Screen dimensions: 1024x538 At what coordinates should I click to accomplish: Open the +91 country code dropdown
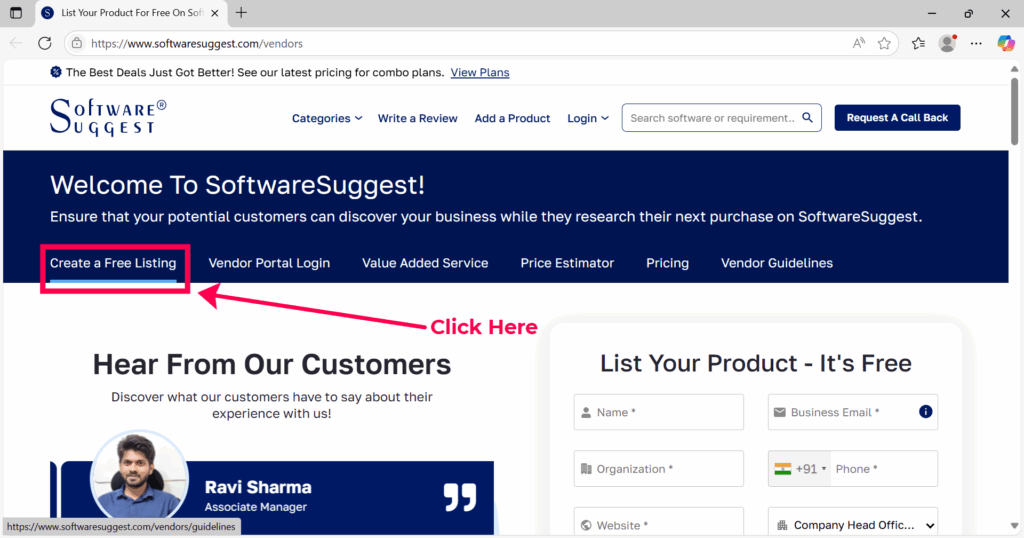click(x=799, y=469)
